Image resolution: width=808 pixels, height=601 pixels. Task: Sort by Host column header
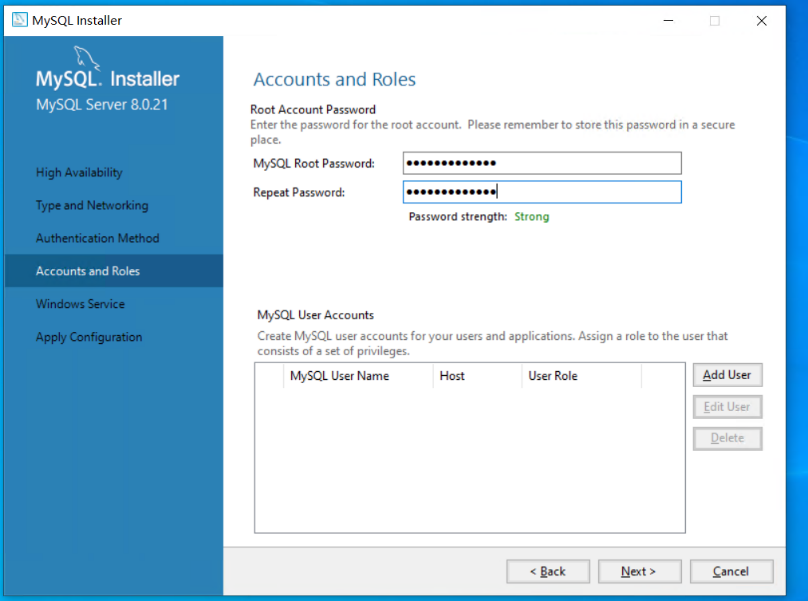477,376
